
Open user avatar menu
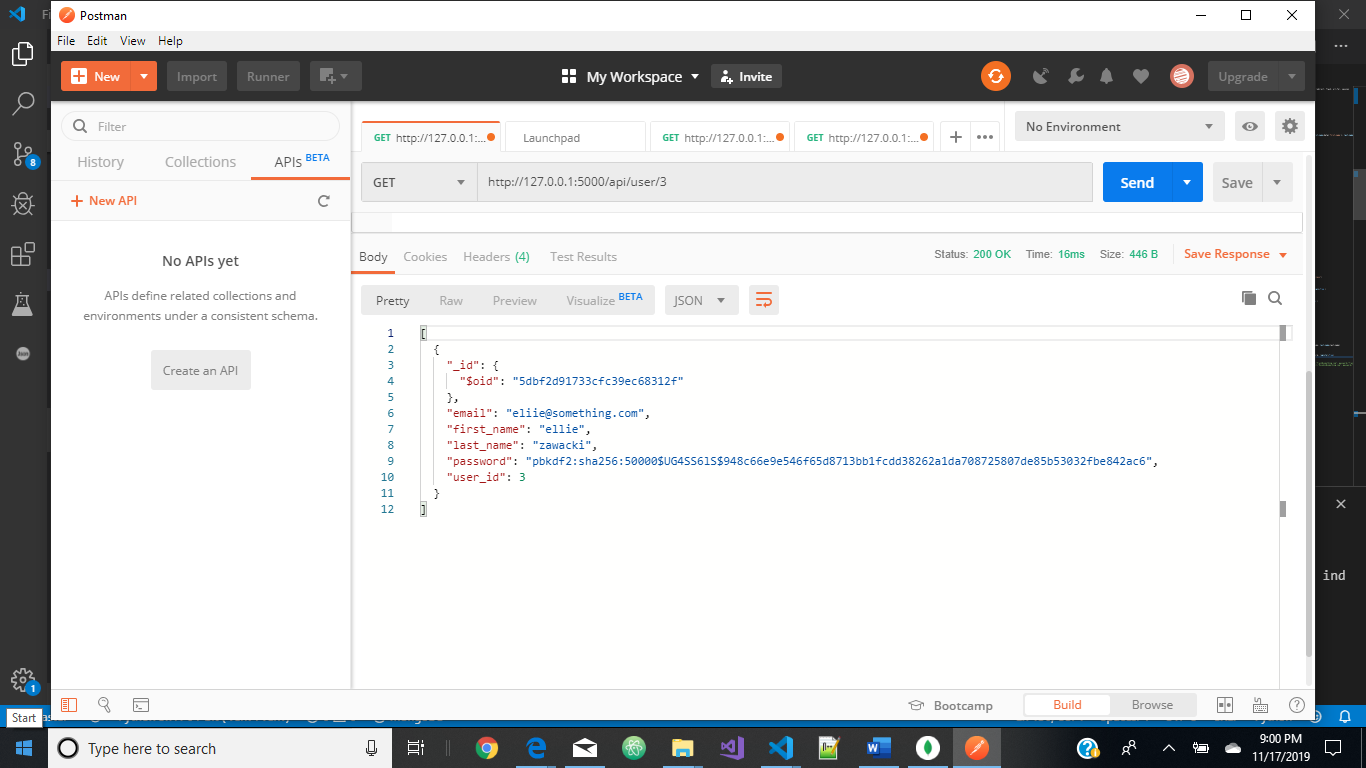click(x=1182, y=76)
